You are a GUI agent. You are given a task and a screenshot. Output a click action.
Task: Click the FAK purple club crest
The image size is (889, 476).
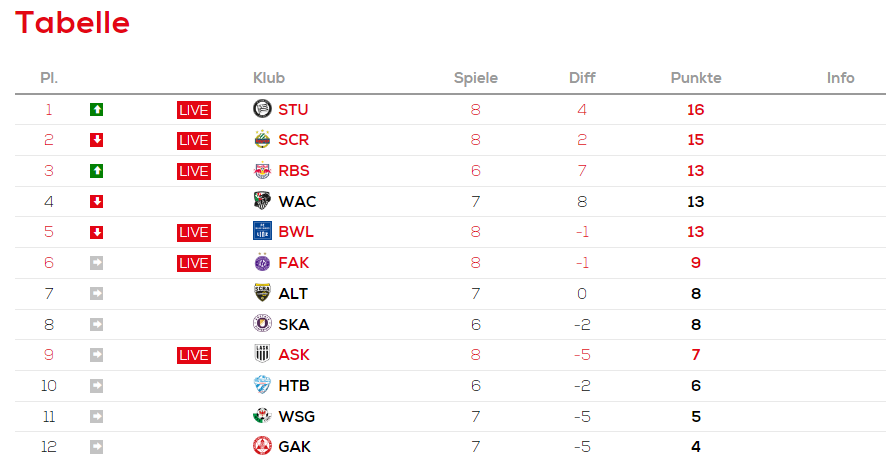click(262, 263)
